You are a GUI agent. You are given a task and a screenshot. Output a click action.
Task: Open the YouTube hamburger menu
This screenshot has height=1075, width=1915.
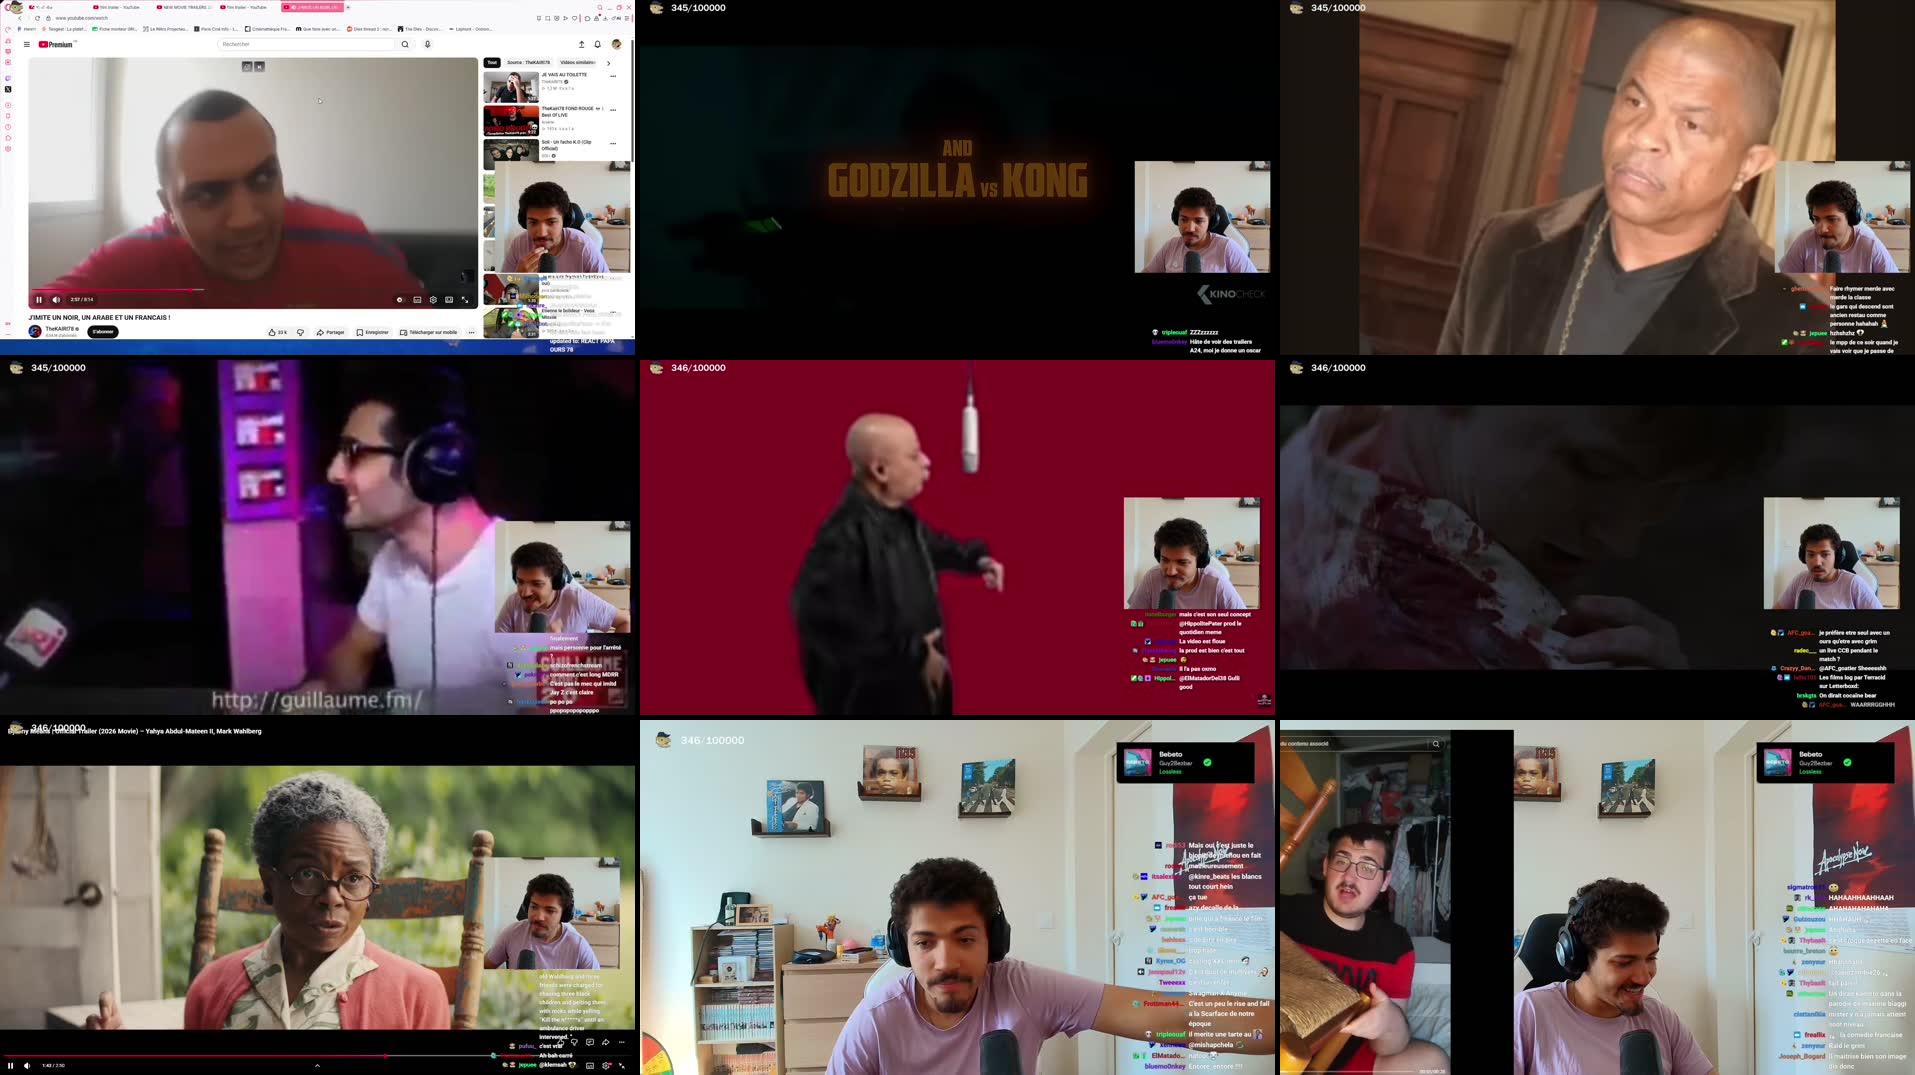point(27,44)
